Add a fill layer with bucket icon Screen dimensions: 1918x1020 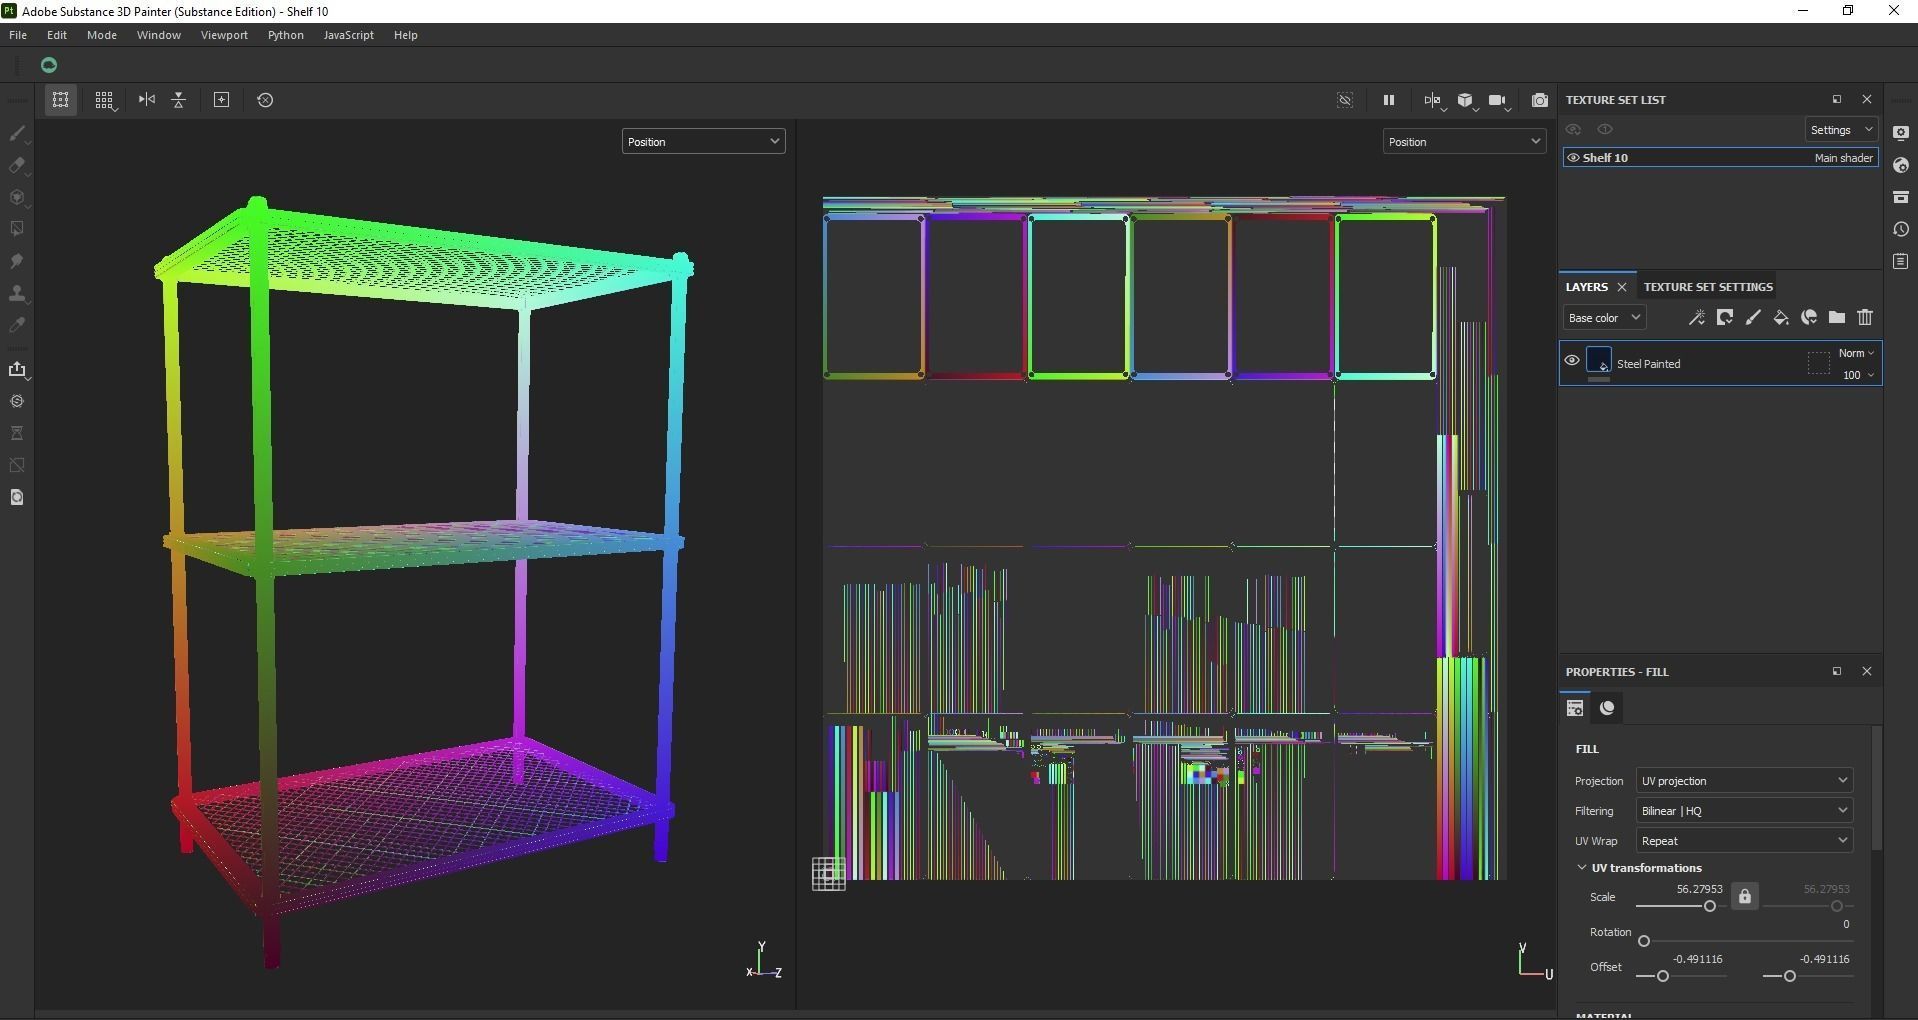1781,318
